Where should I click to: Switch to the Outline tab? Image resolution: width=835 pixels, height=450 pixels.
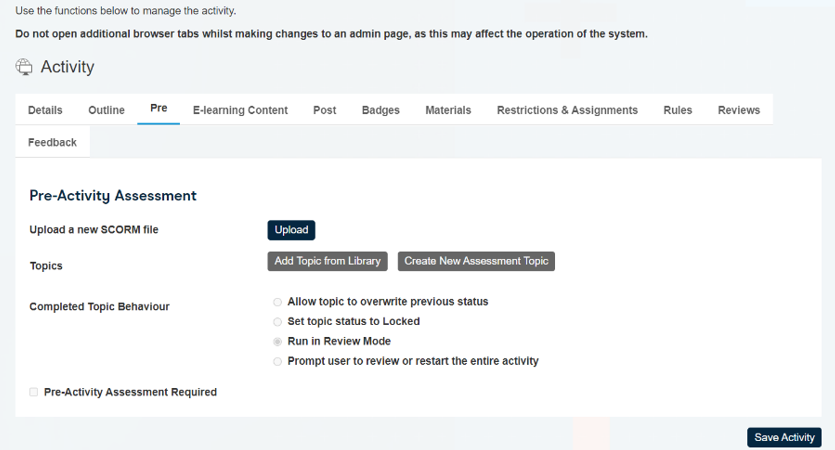[x=107, y=110]
